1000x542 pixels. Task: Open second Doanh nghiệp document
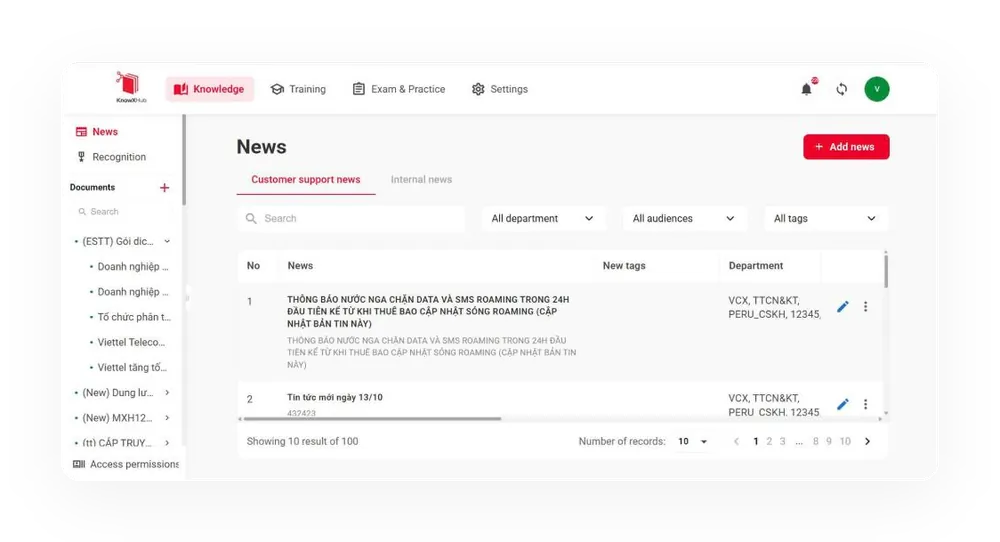[133, 292]
